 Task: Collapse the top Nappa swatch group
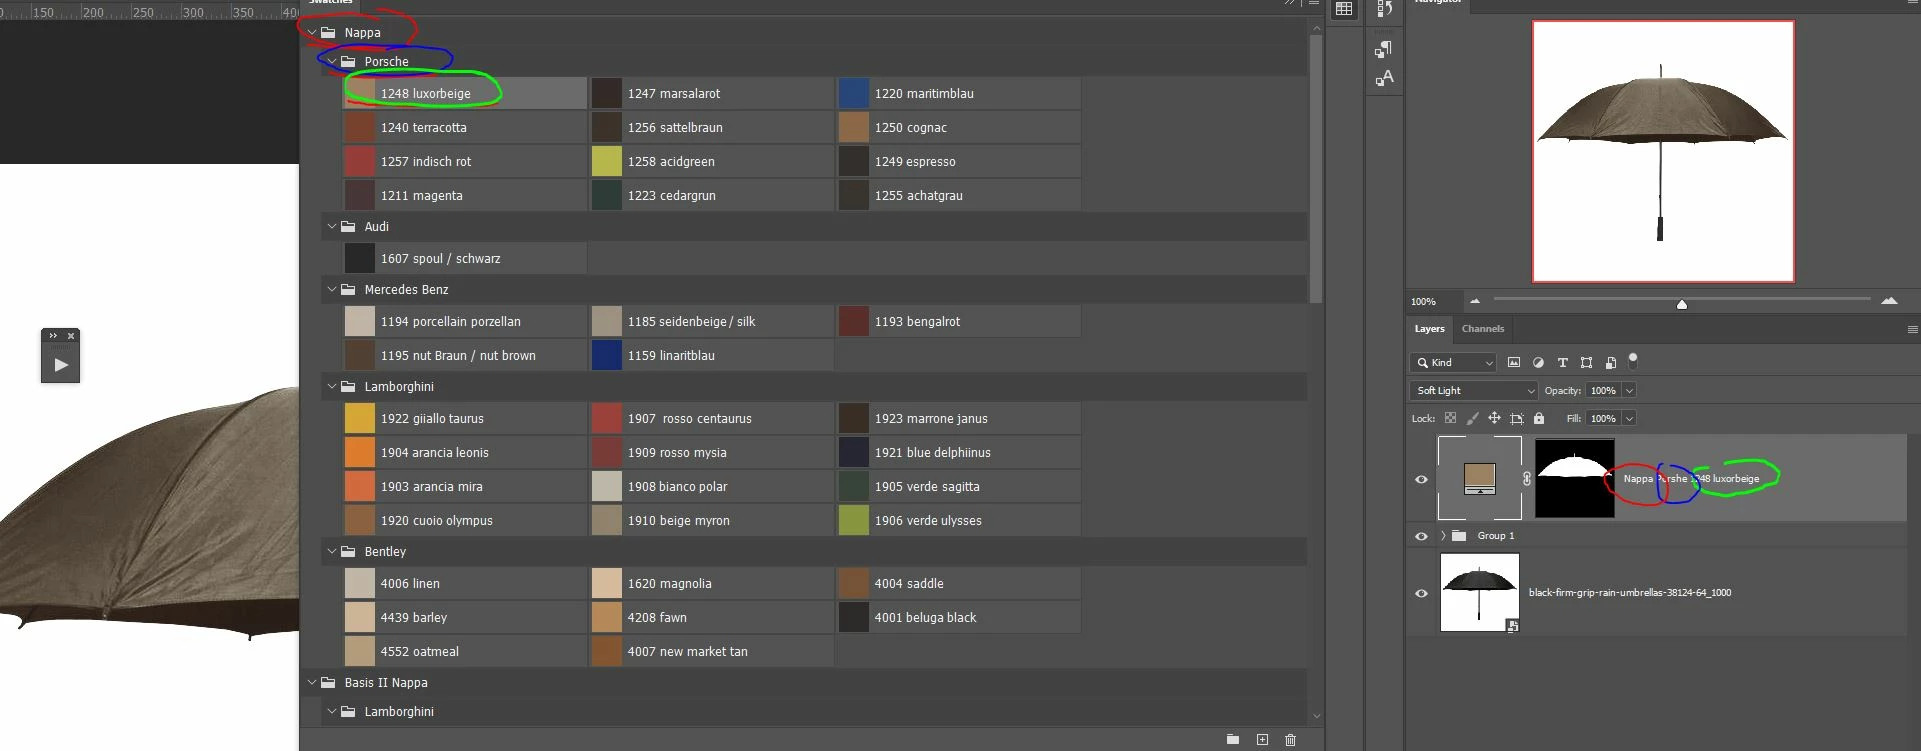pyautogui.click(x=311, y=33)
